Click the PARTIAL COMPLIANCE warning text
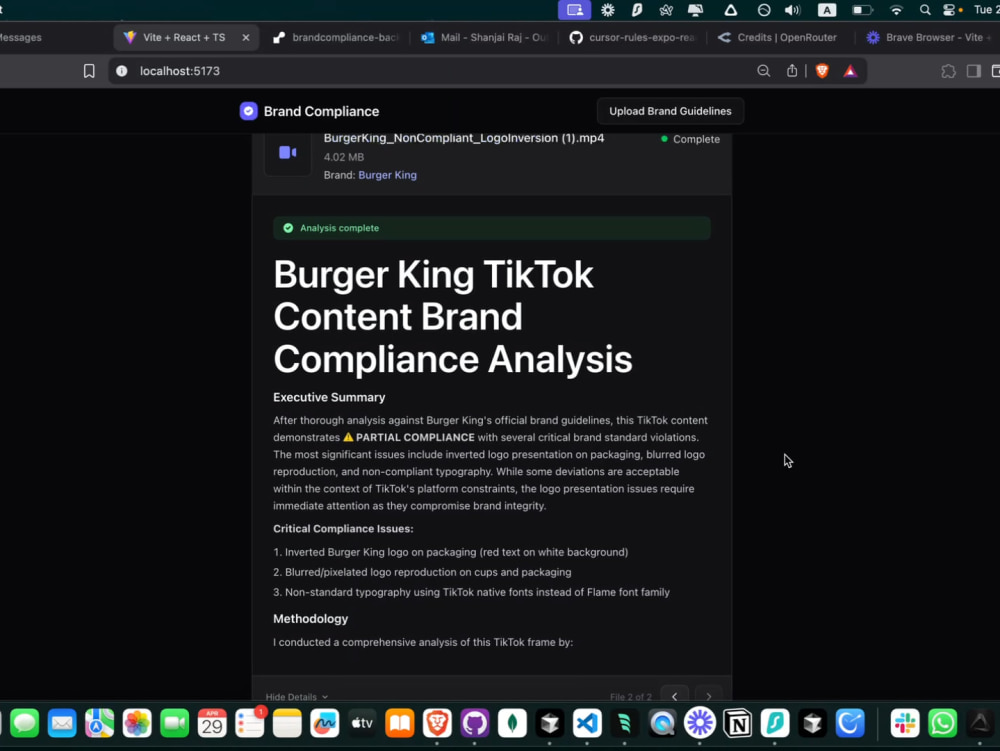The image size is (1000, 751). pyautogui.click(x=409, y=437)
